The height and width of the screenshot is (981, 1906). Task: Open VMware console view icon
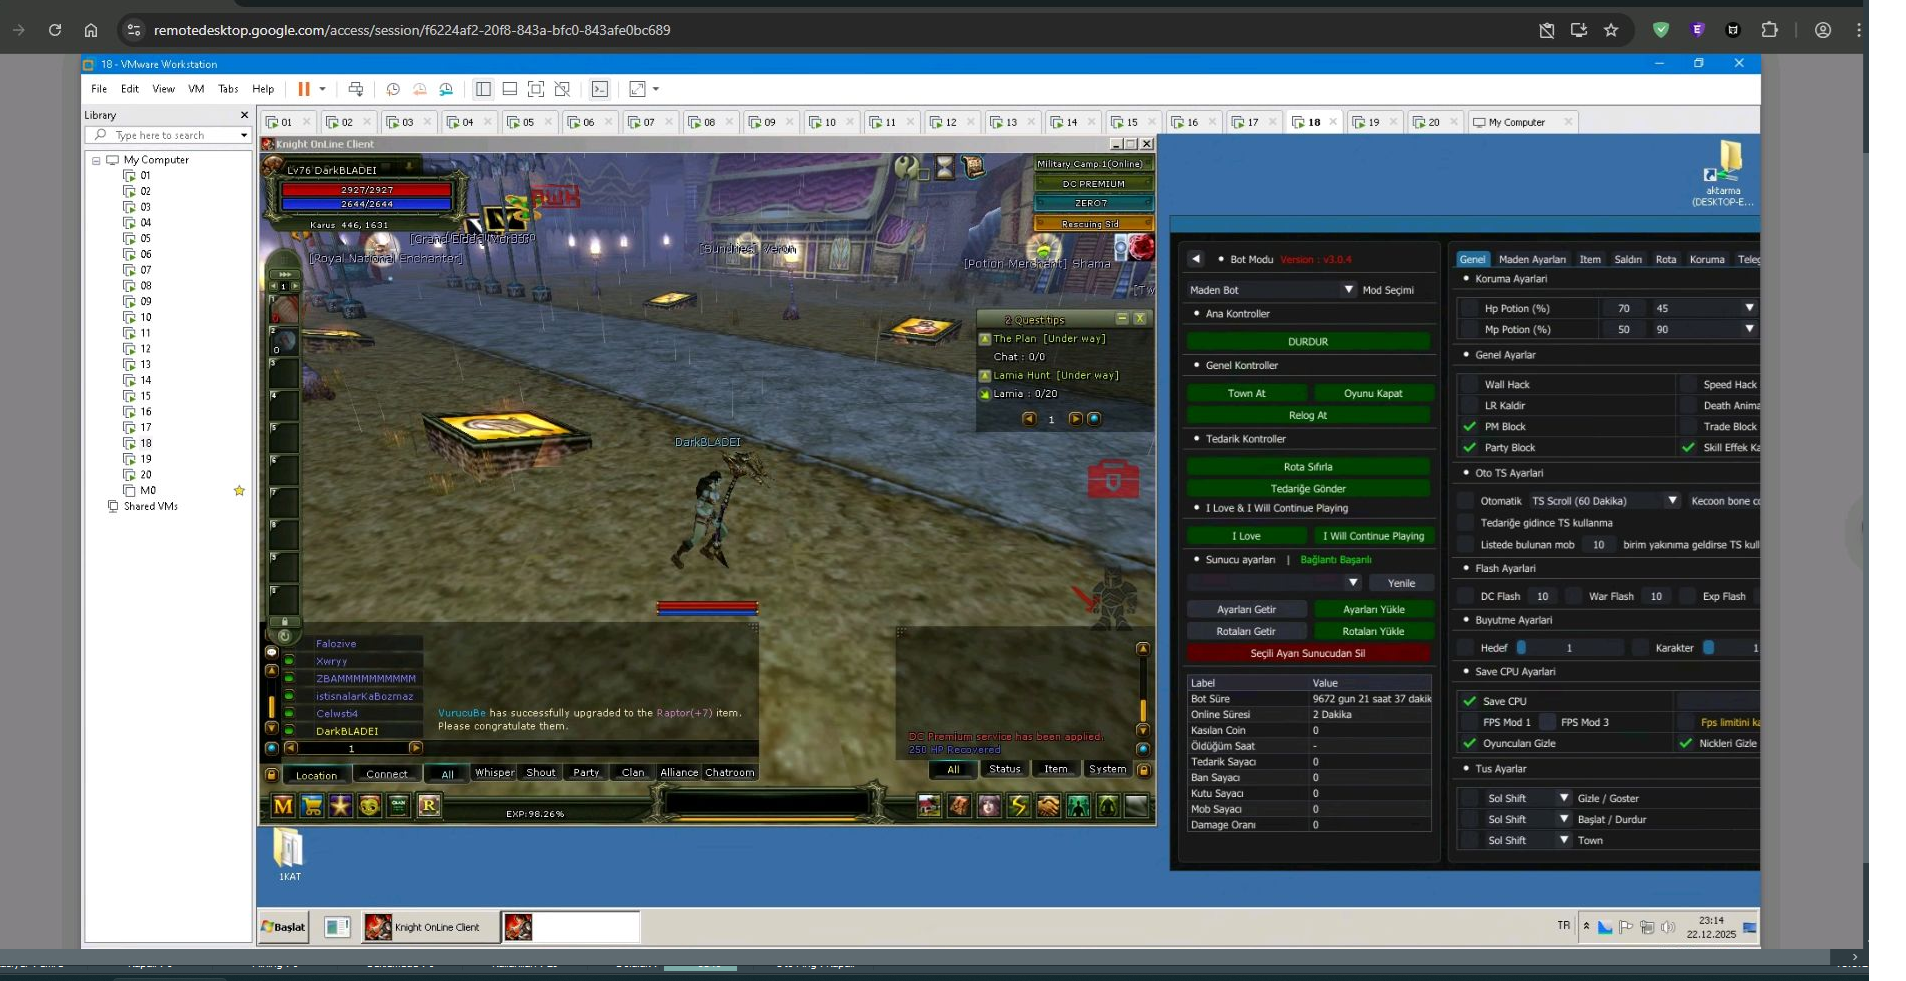(600, 89)
